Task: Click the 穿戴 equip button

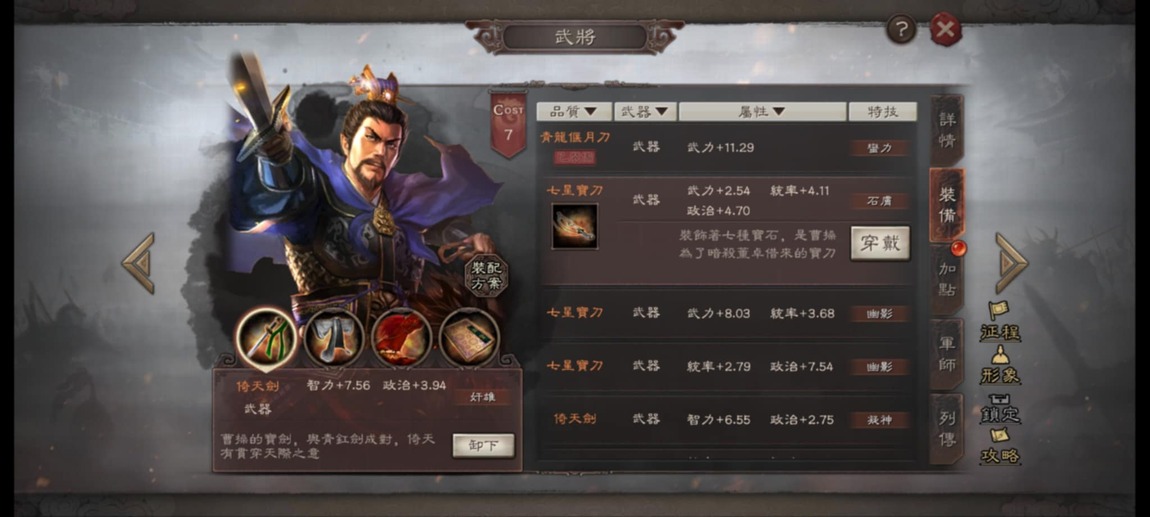Action: coord(880,243)
